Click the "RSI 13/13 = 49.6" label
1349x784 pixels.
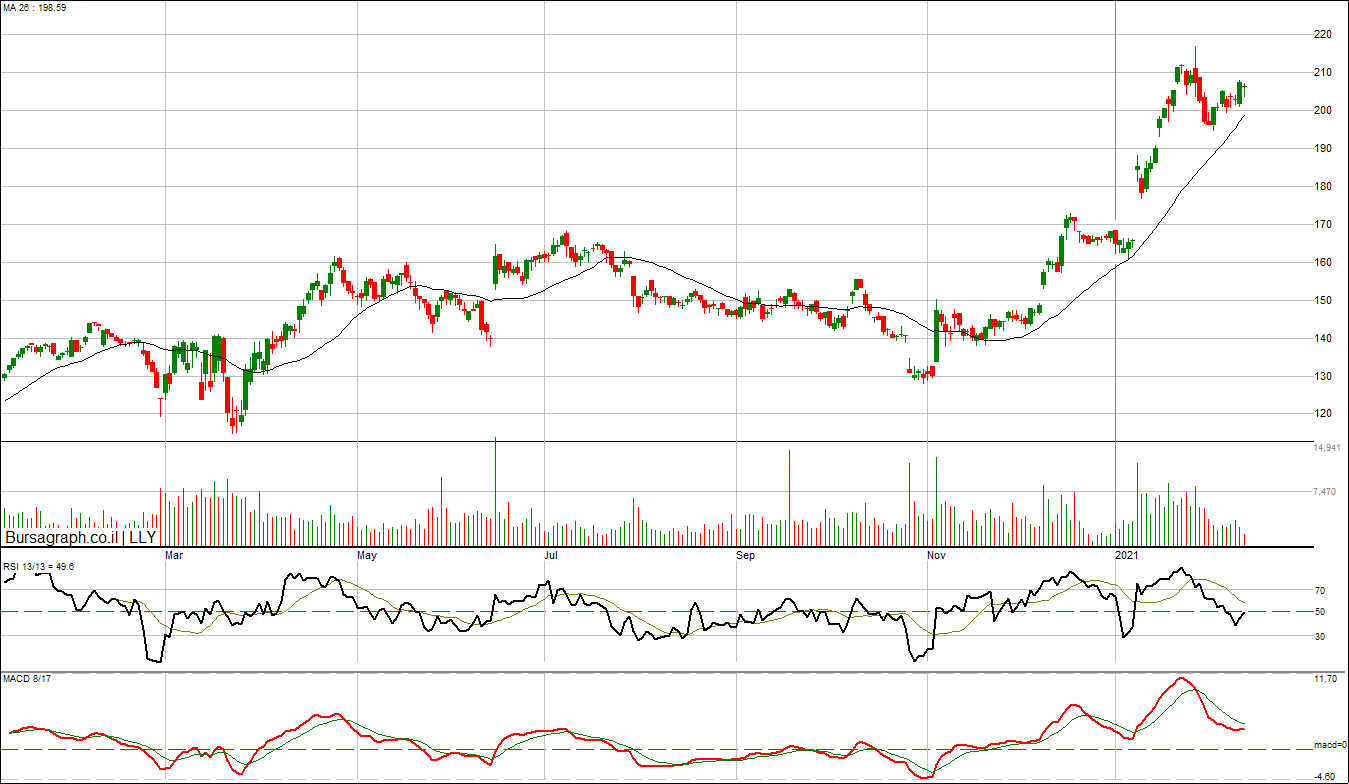39,567
